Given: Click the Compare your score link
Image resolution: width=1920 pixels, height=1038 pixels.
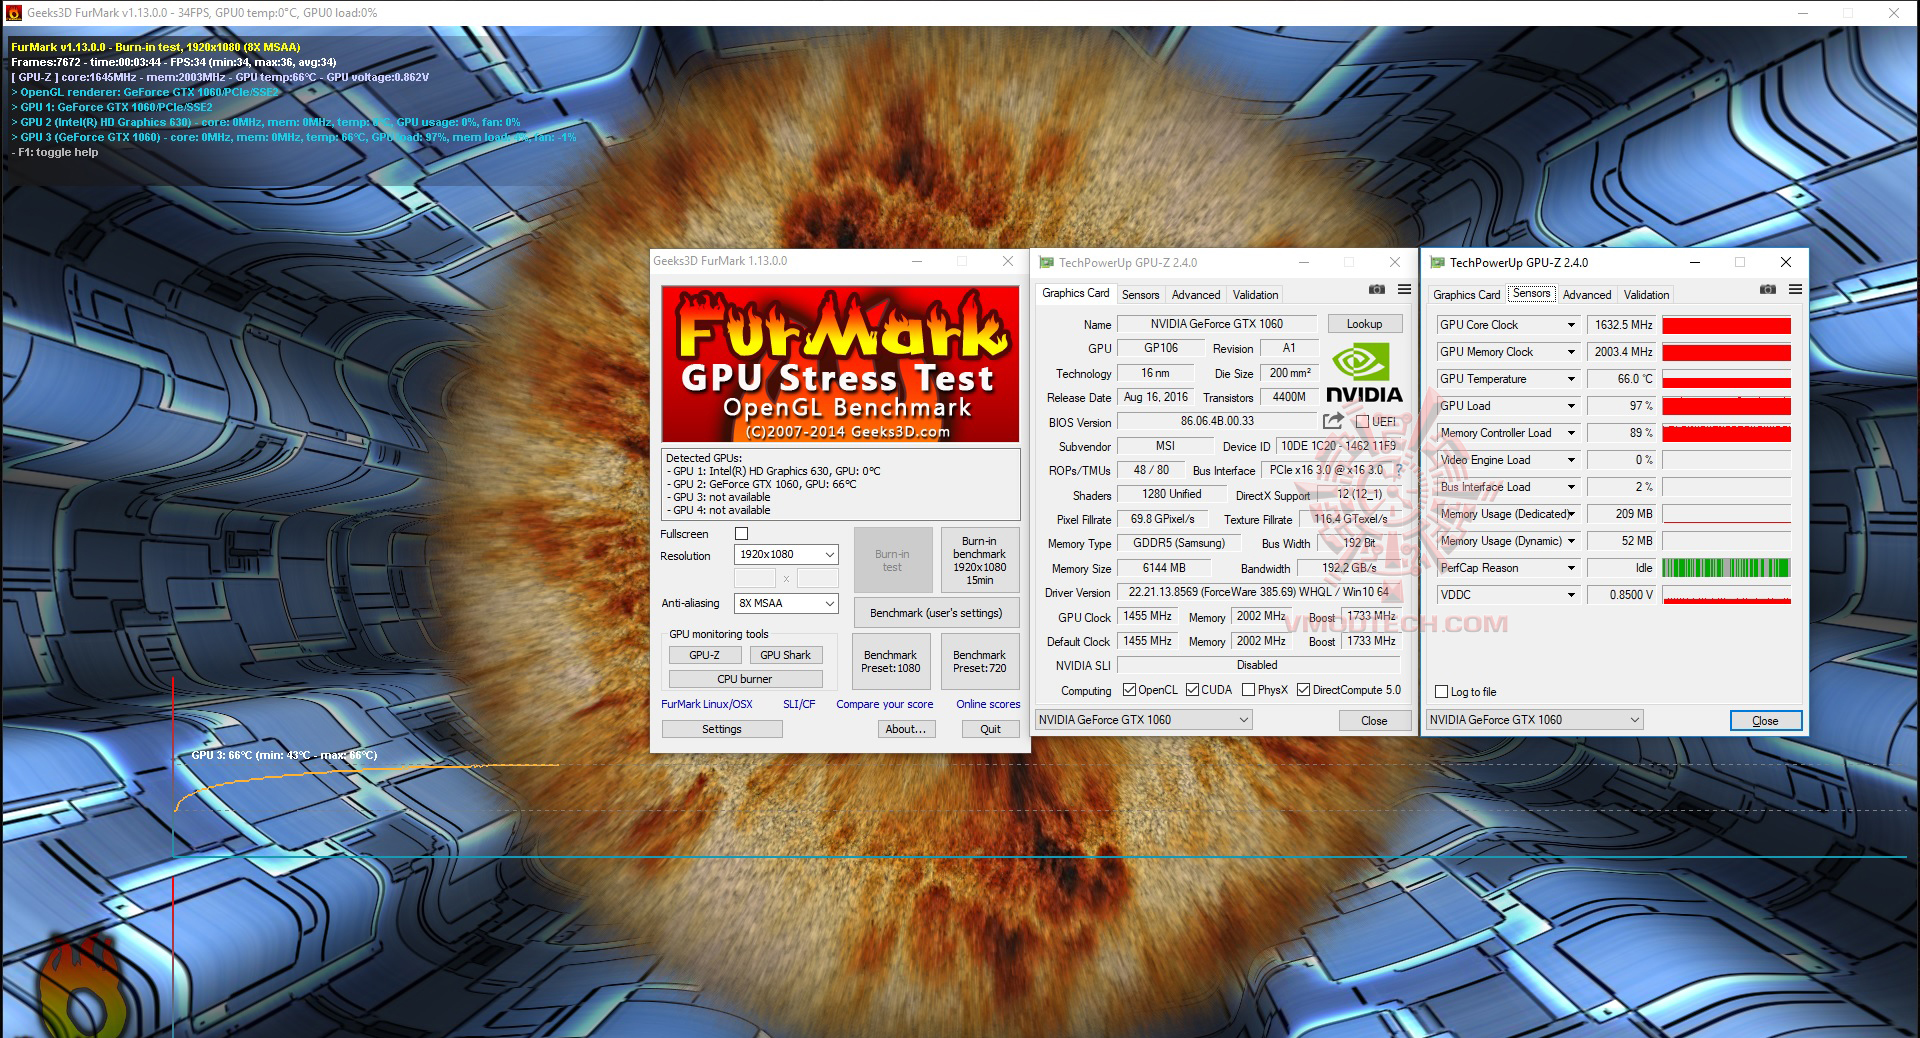Looking at the screenshot, I should pos(884,704).
